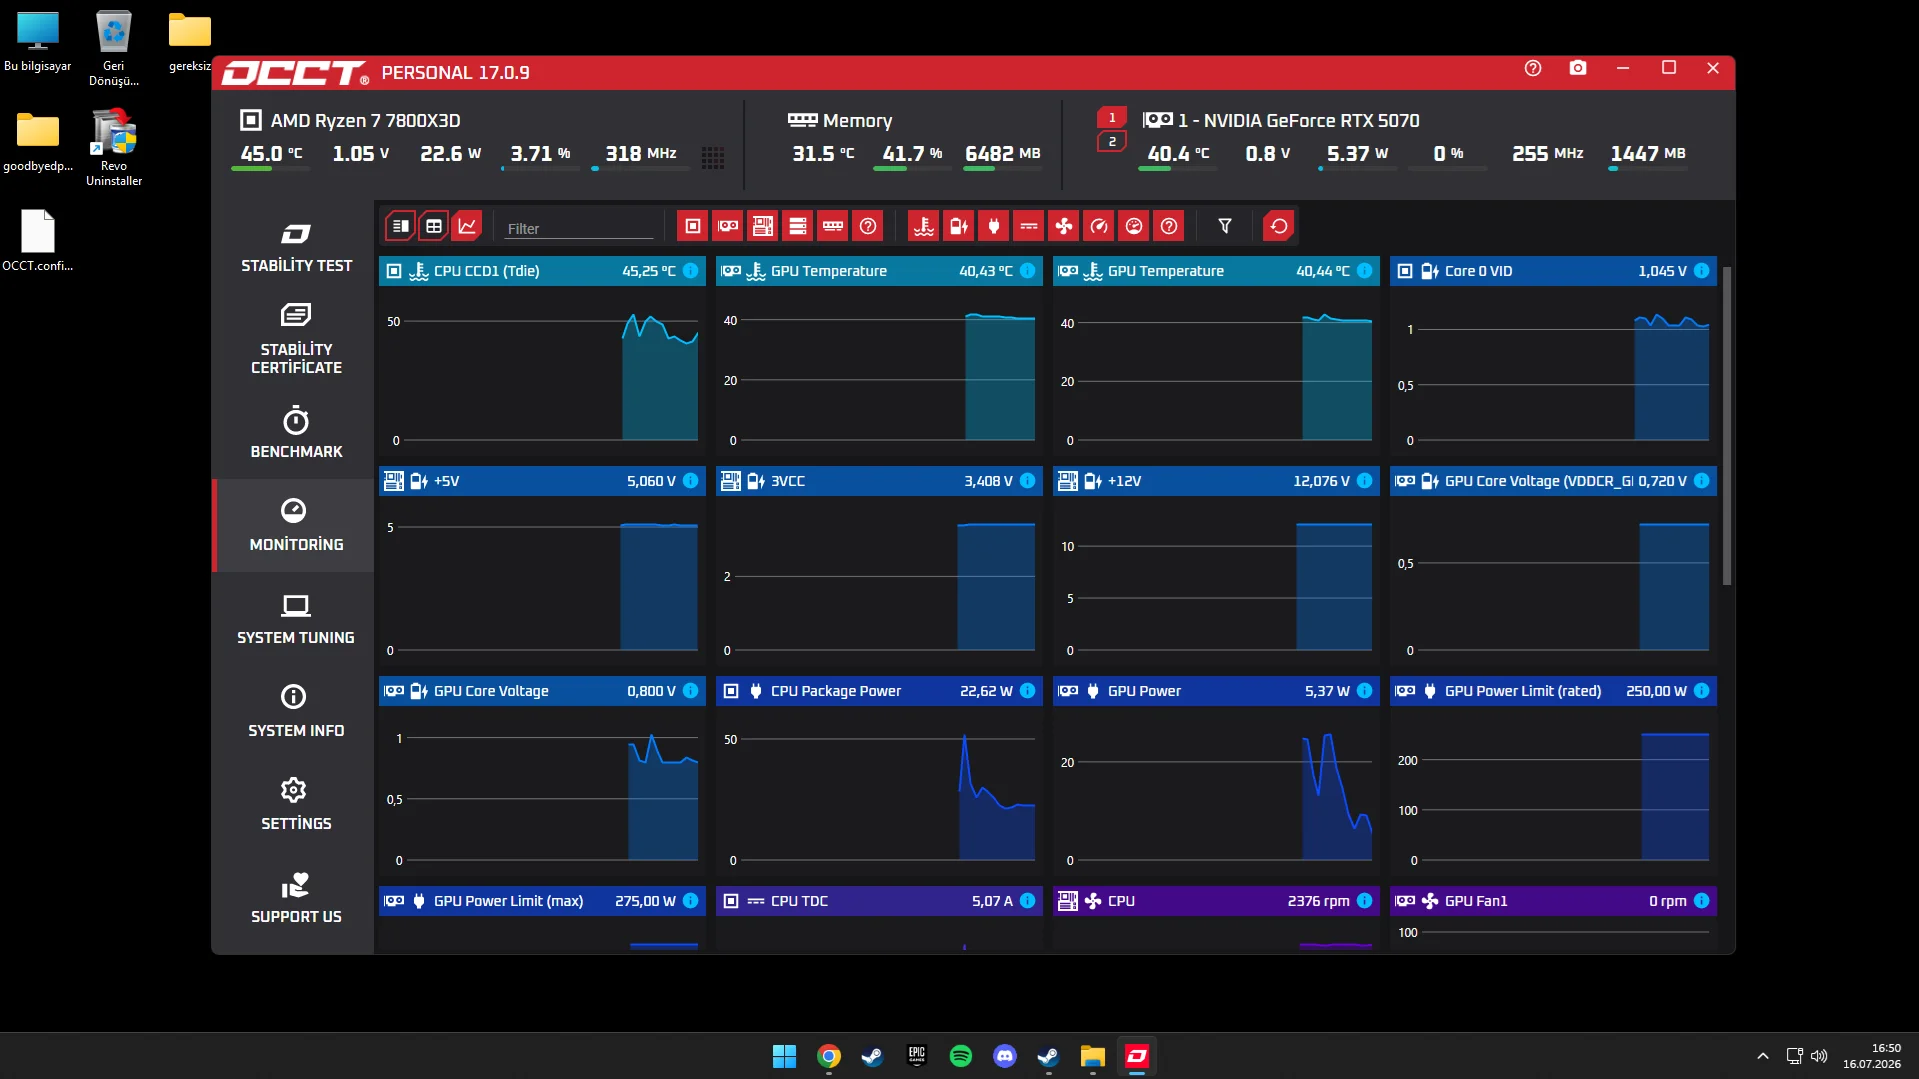Open the System Tuning section
The image size is (1919, 1079).
point(296,619)
